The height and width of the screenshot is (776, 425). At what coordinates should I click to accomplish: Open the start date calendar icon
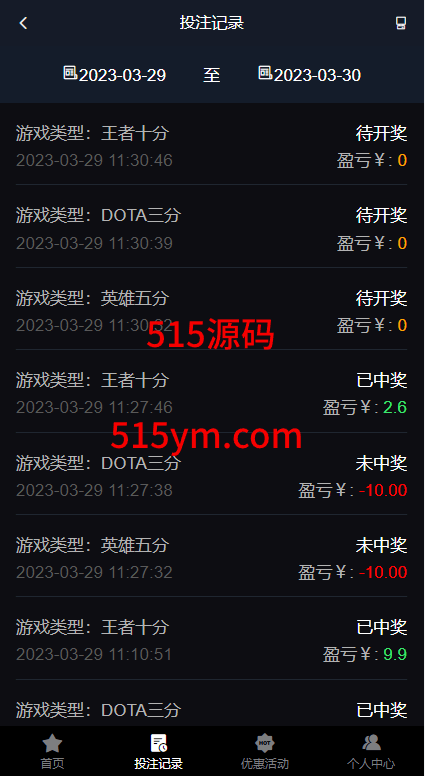click(x=70, y=73)
